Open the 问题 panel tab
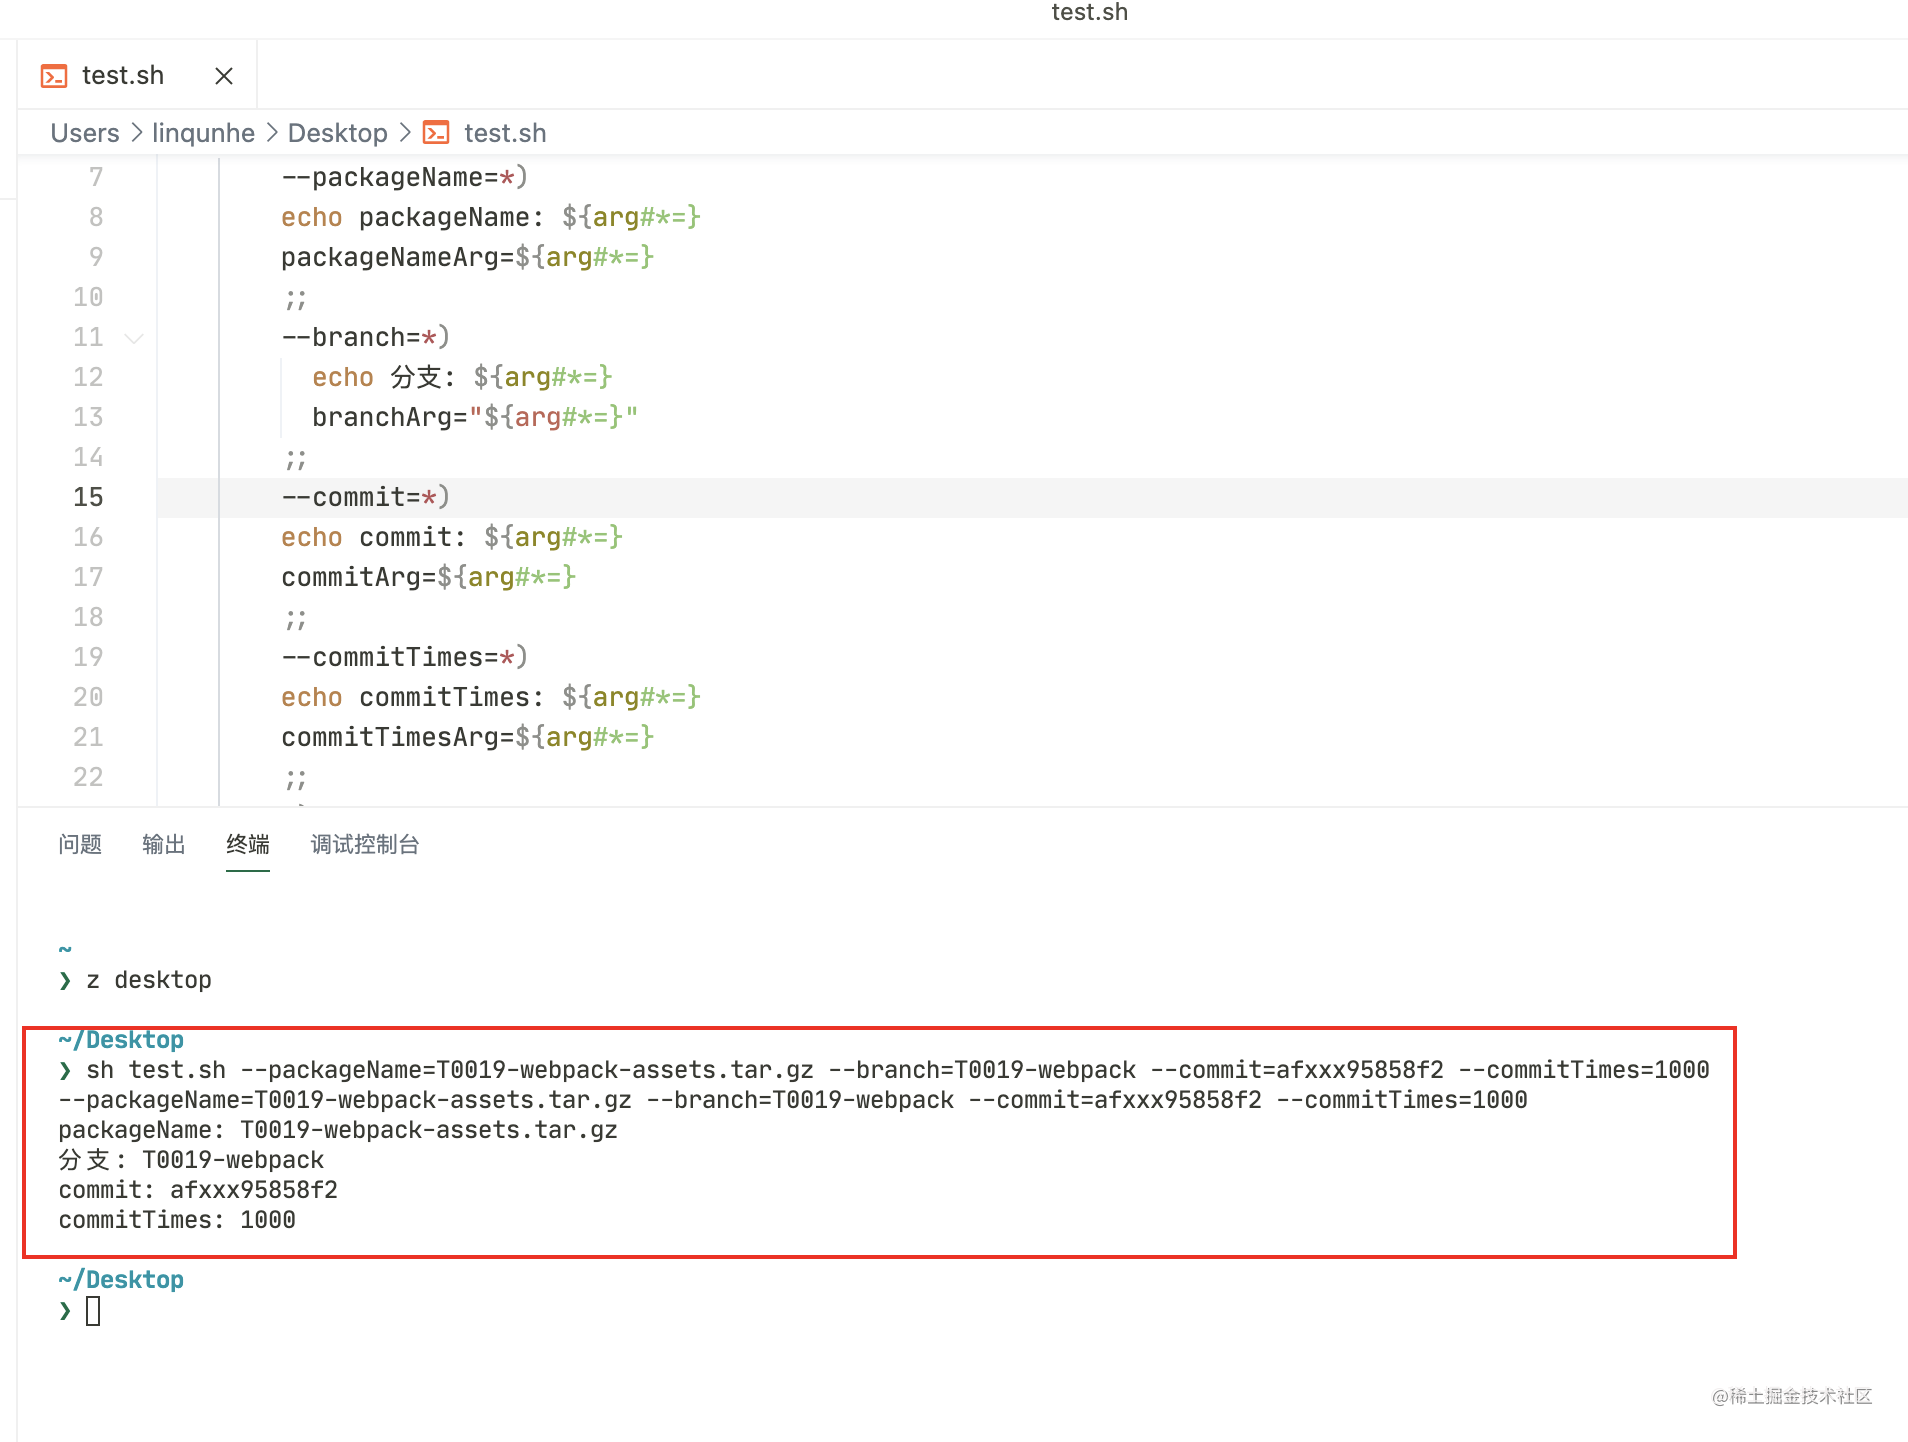Viewport: 1908px width, 1442px height. coord(80,845)
